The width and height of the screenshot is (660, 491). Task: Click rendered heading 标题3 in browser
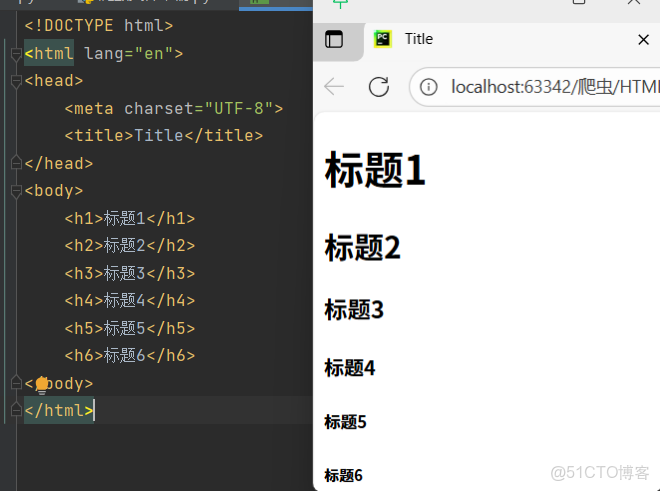[x=354, y=310]
